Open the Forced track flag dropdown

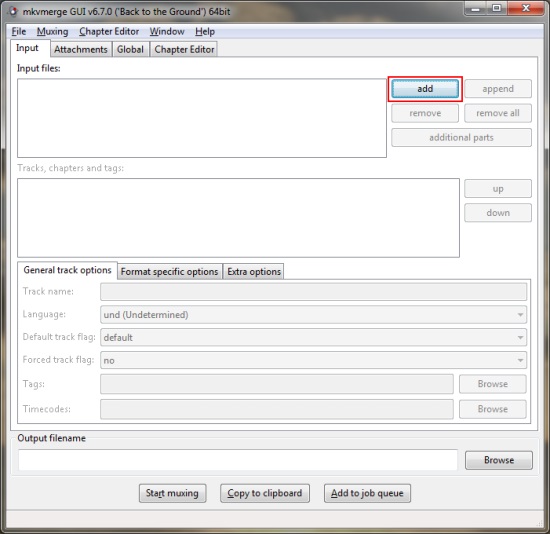pyautogui.click(x=314, y=360)
